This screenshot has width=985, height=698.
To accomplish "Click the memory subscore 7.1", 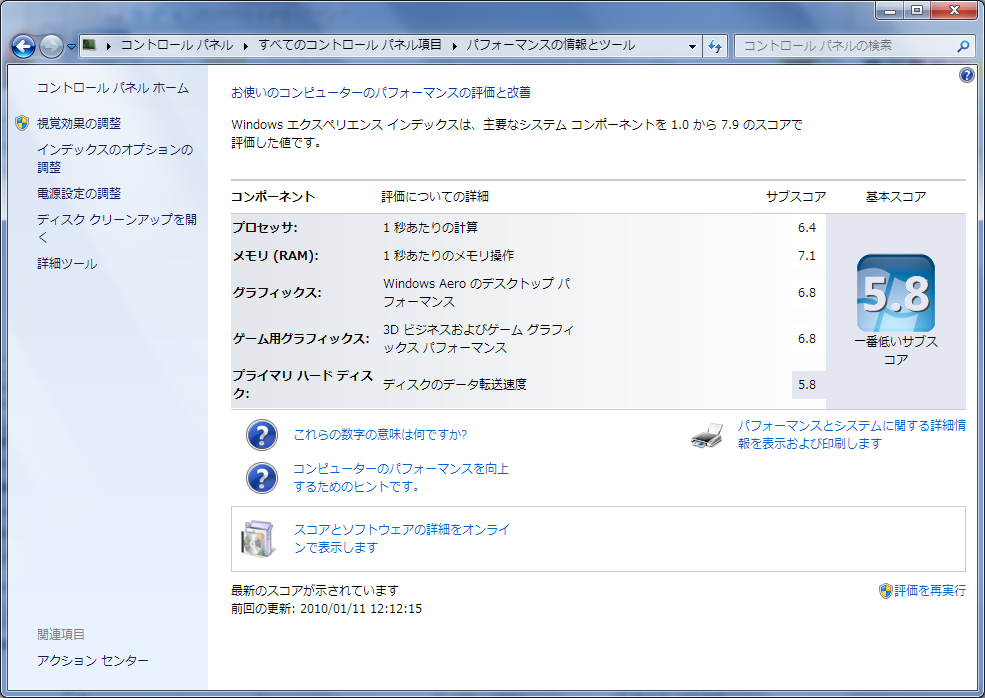I will (x=807, y=256).
